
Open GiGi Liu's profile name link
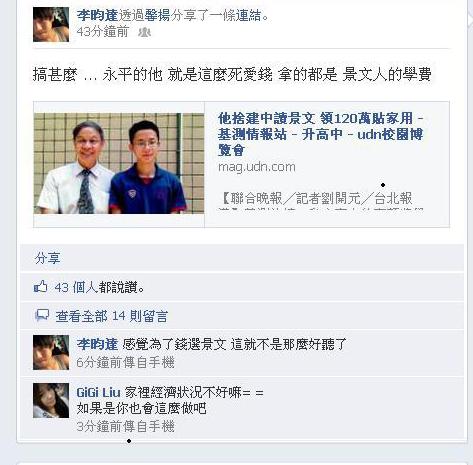click(x=98, y=392)
